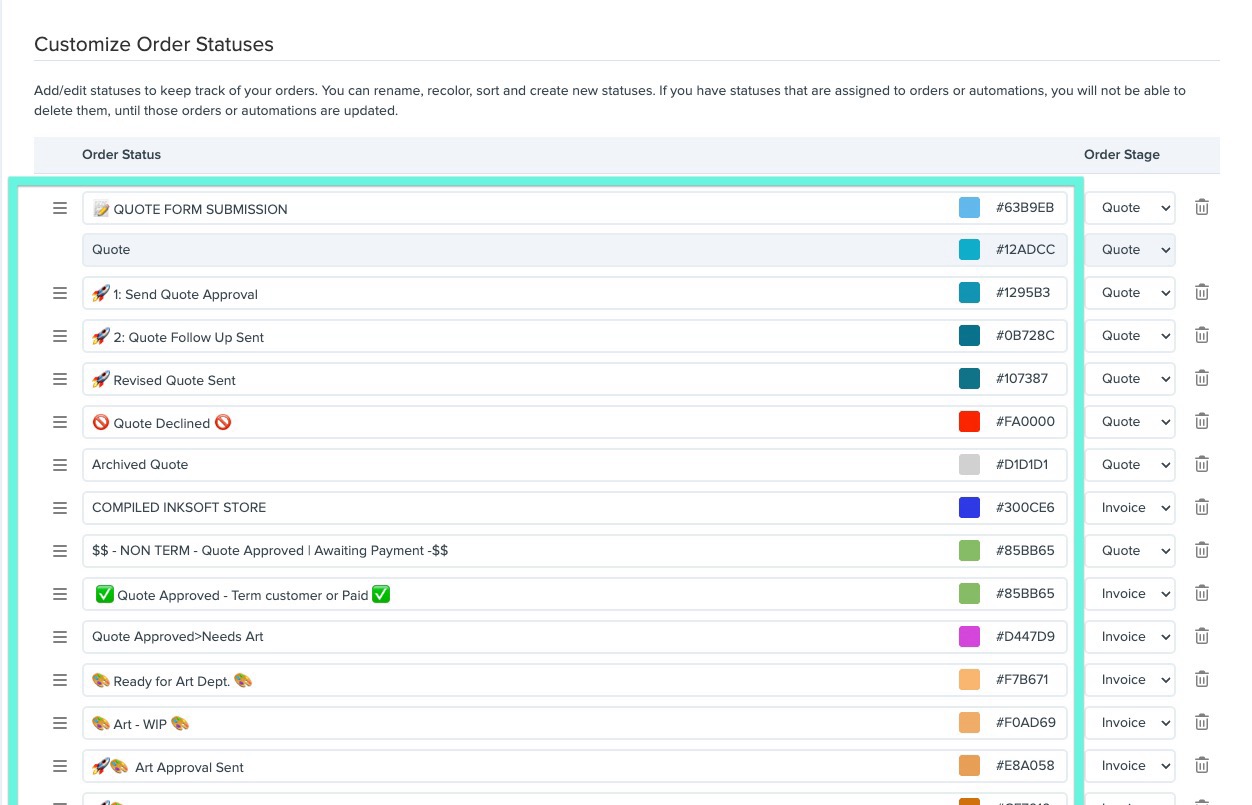1252x805 pixels.
Task: Edit hex value #0B728C
Action: click(x=1025, y=336)
